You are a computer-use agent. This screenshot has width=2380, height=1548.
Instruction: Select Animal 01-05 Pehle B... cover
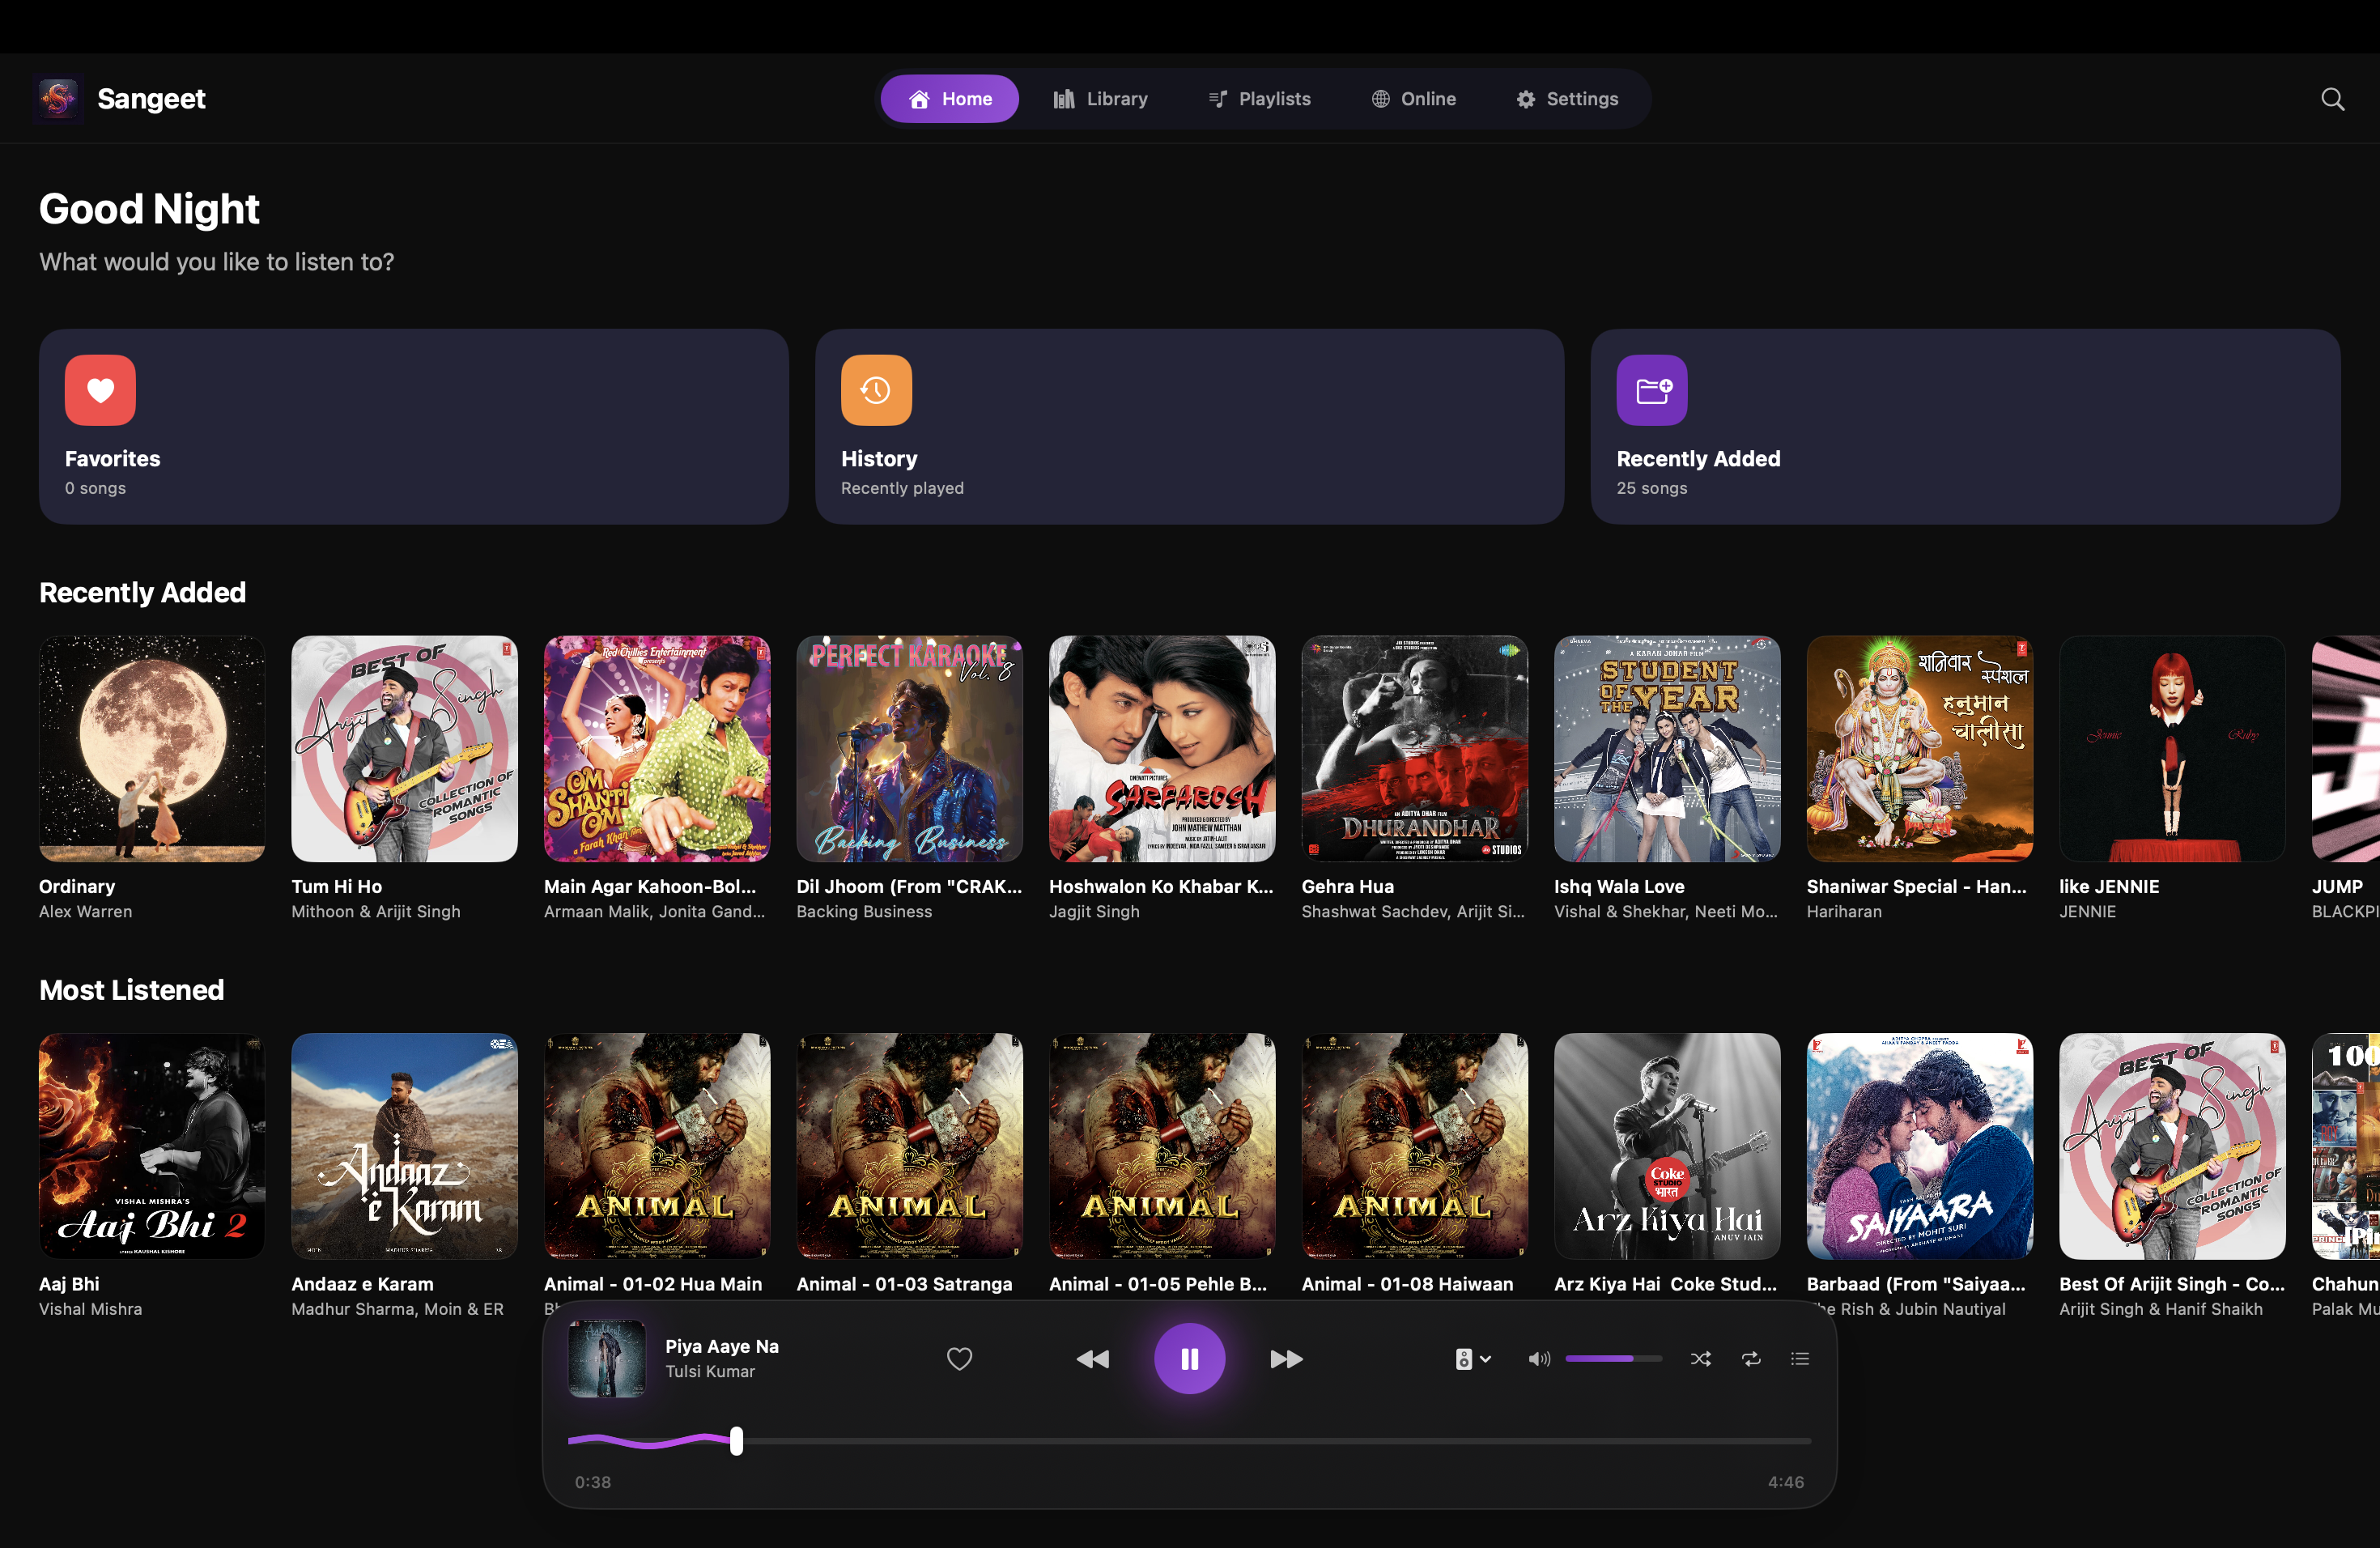[1162, 1146]
